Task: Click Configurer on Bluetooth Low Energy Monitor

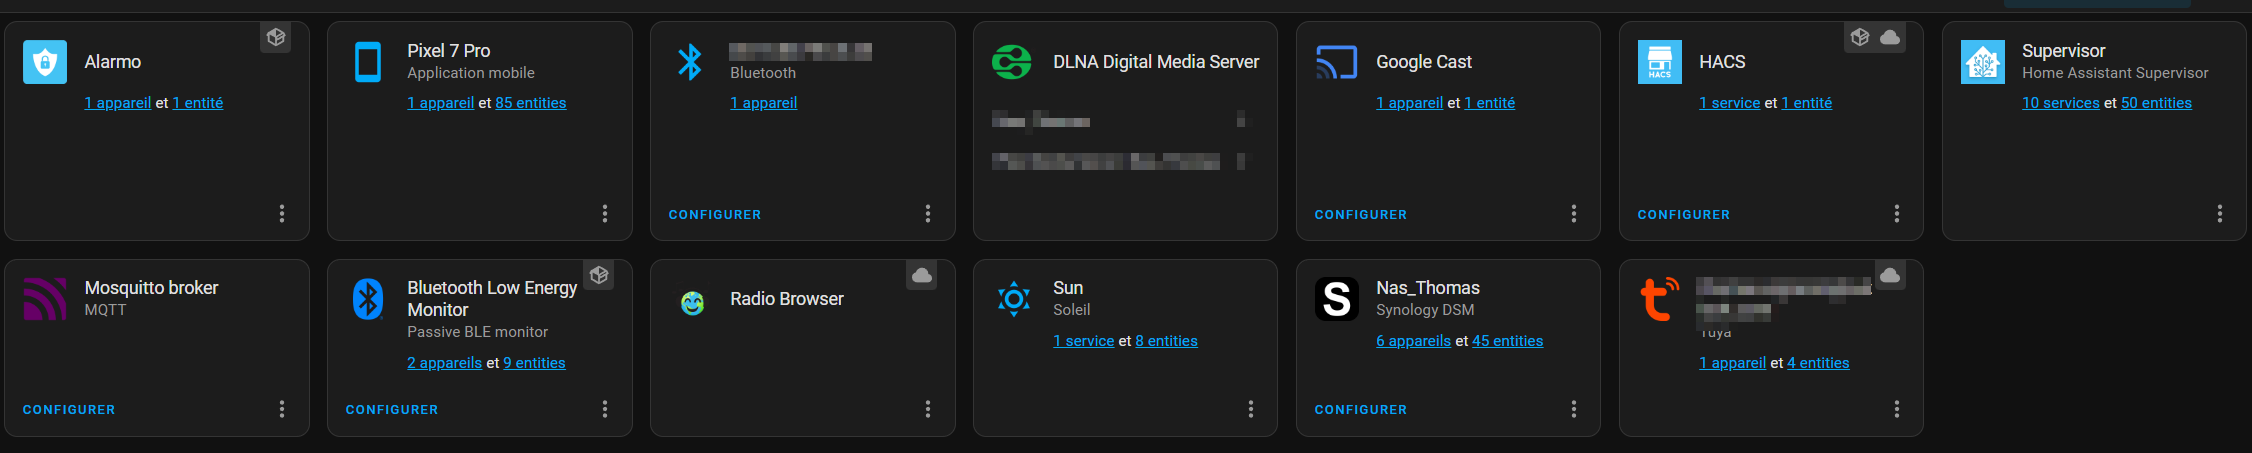Action: [x=392, y=410]
